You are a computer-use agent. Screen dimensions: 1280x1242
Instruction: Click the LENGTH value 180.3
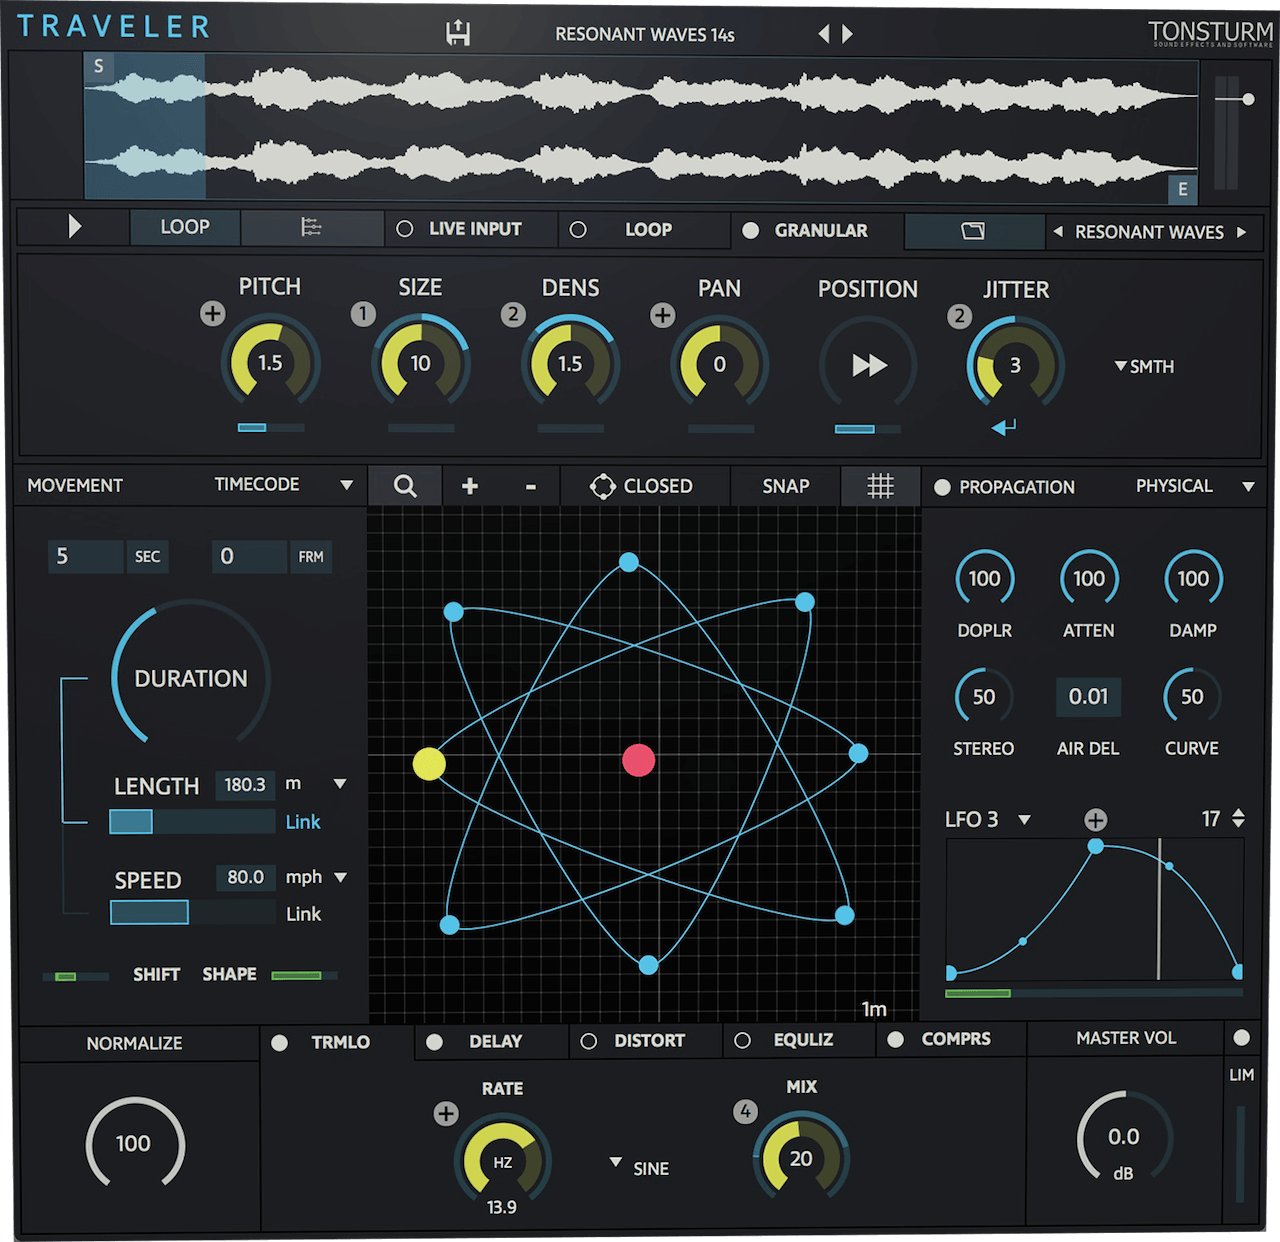coord(245,785)
